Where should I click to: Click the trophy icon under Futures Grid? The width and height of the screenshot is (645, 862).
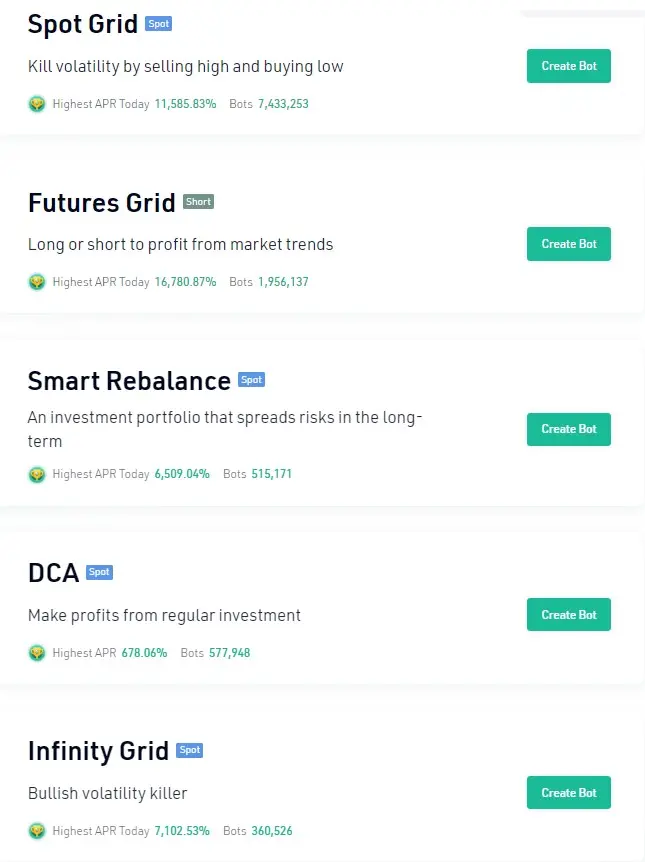[x=37, y=281]
